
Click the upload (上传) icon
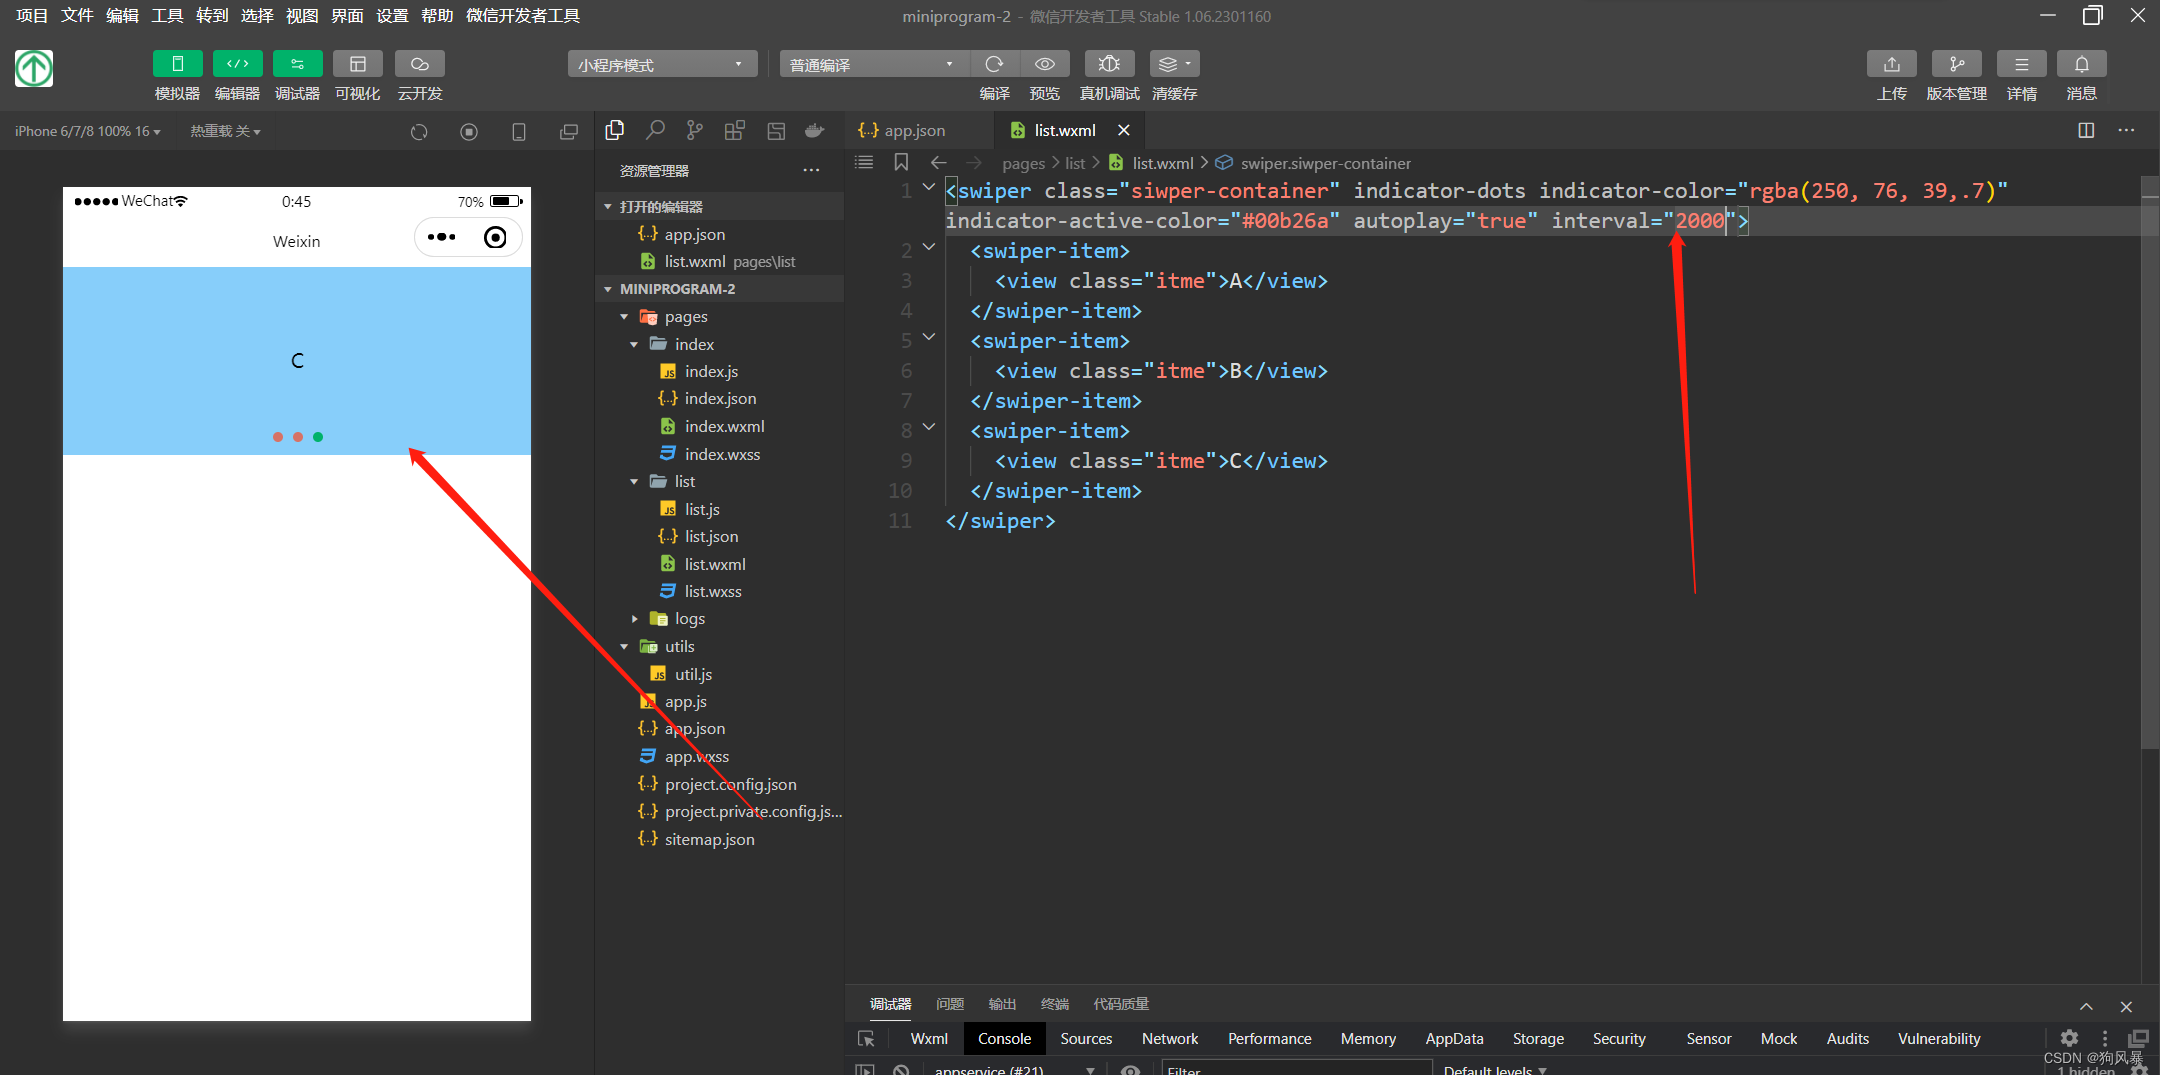(x=1891, y=64)
